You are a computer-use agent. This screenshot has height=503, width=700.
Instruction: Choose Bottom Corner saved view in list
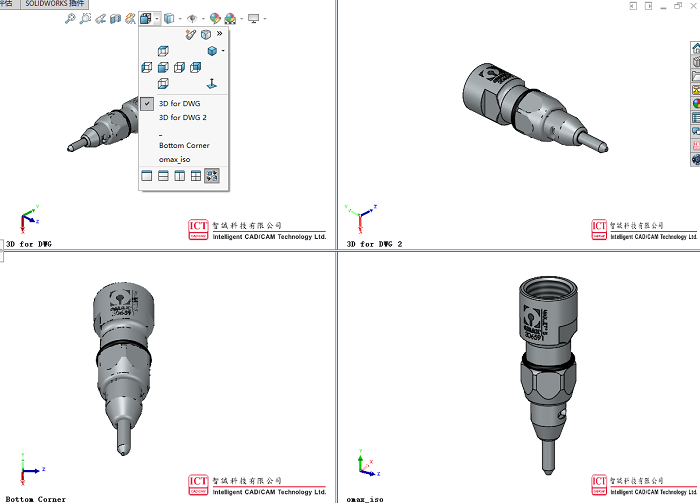184,145
